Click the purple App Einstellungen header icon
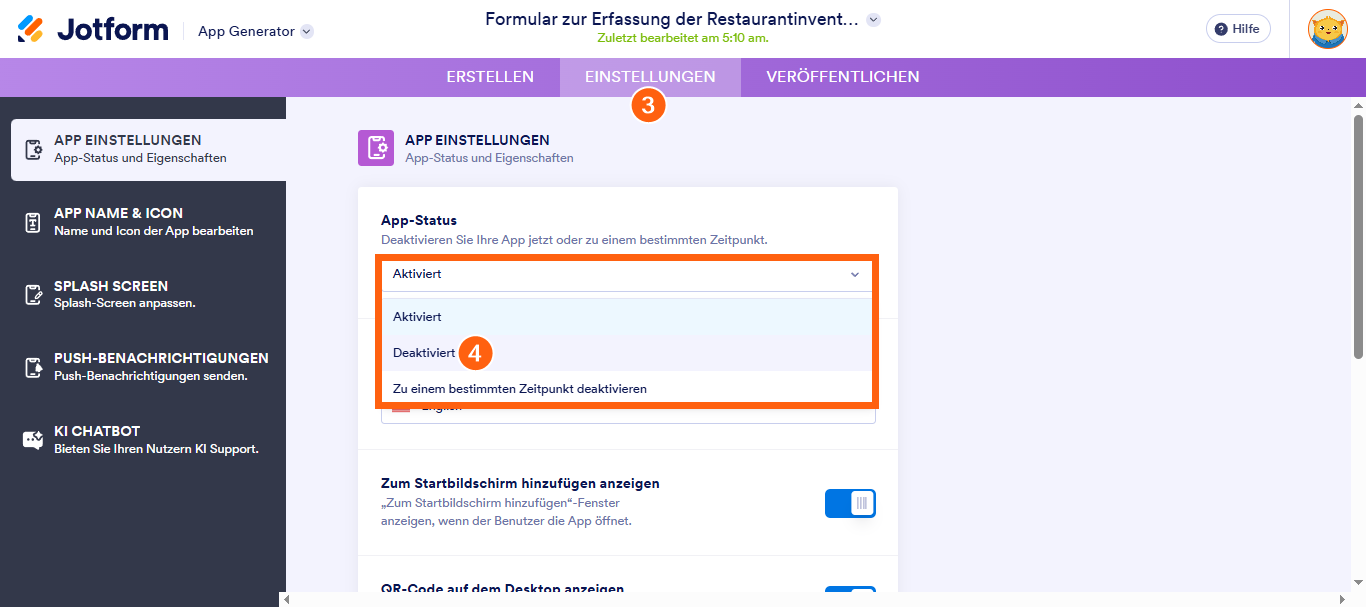This screenshot has width=1366, height=607. pyautogui.click(x=376, y=148)
